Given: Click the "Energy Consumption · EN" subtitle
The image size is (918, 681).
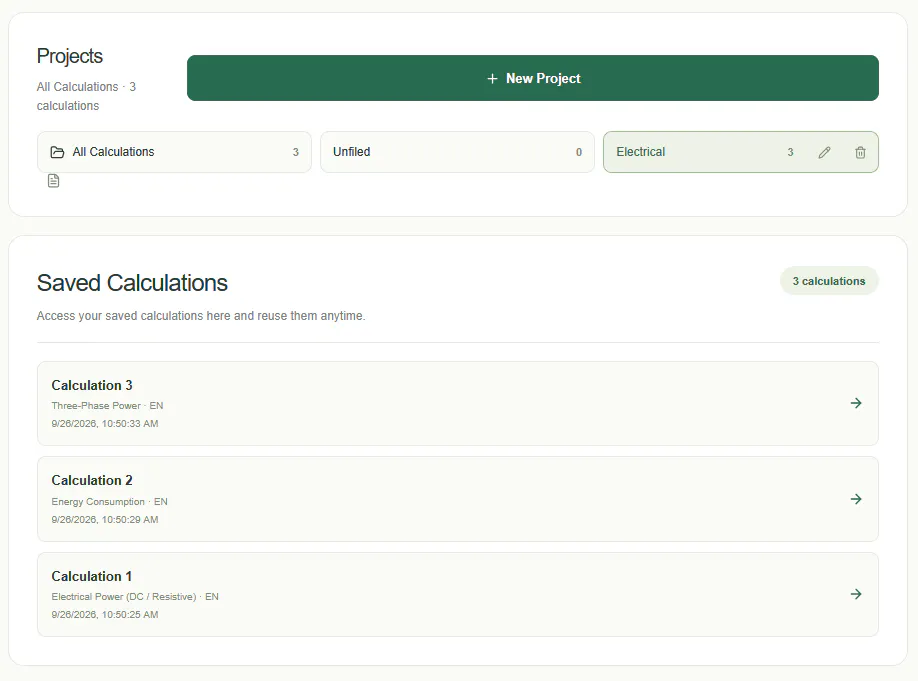Looking at the screenshot, I should (x=109, y=502).
